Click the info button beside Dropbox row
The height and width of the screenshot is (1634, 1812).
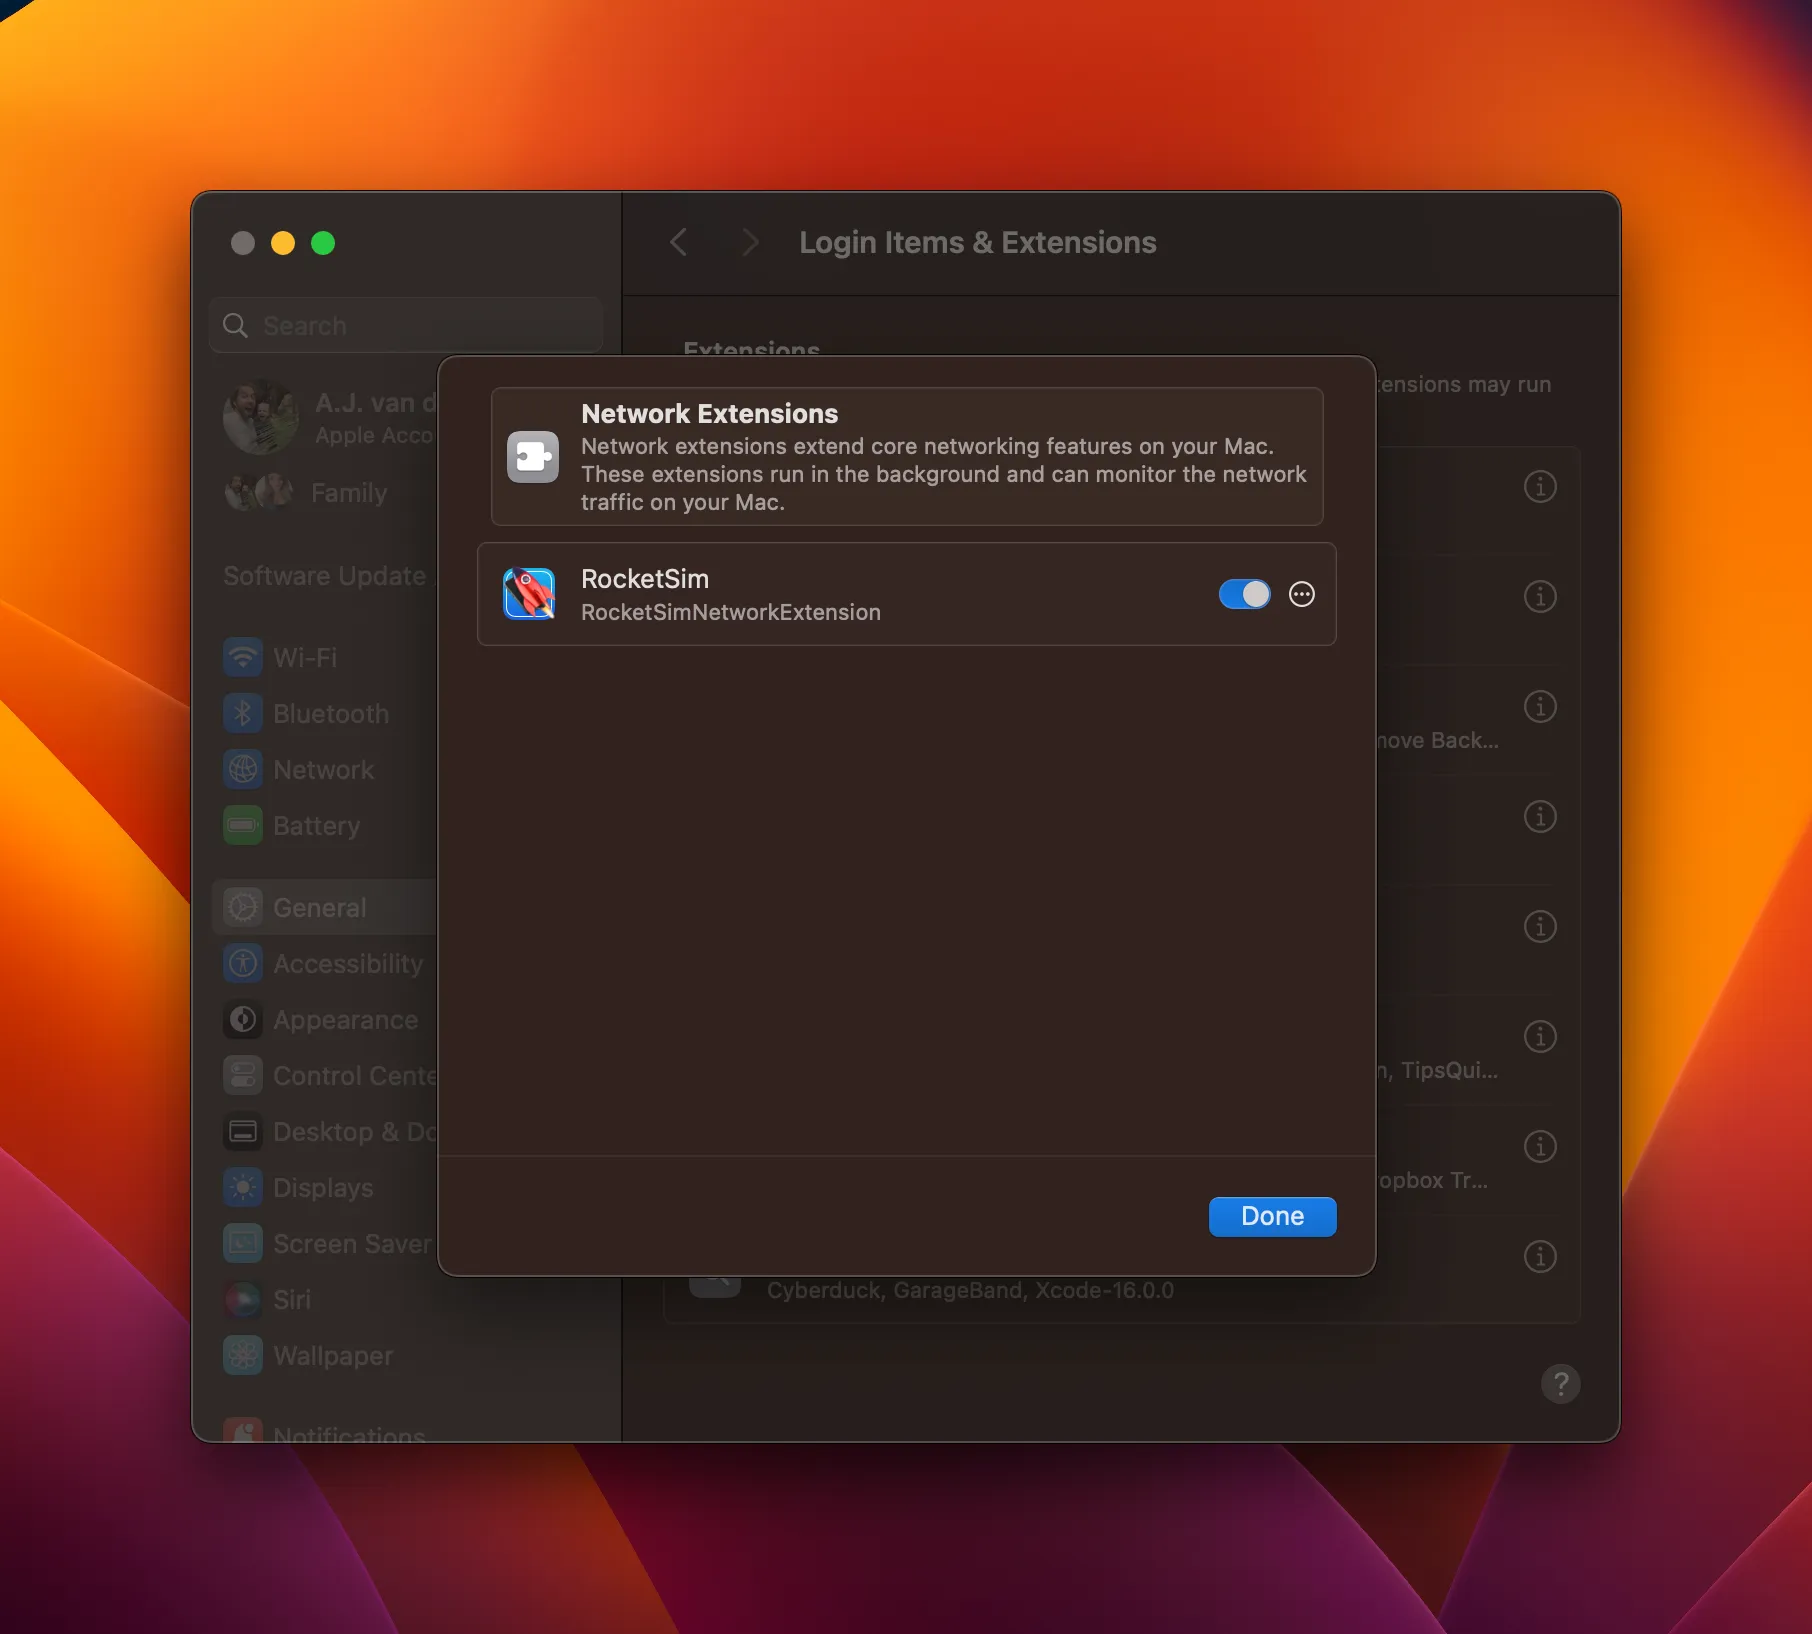1539,1147
